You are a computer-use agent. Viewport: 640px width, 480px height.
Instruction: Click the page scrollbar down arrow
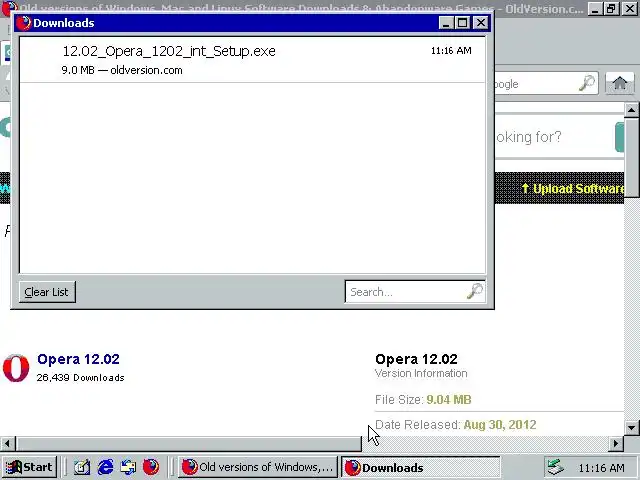click(x=631, y=428)
